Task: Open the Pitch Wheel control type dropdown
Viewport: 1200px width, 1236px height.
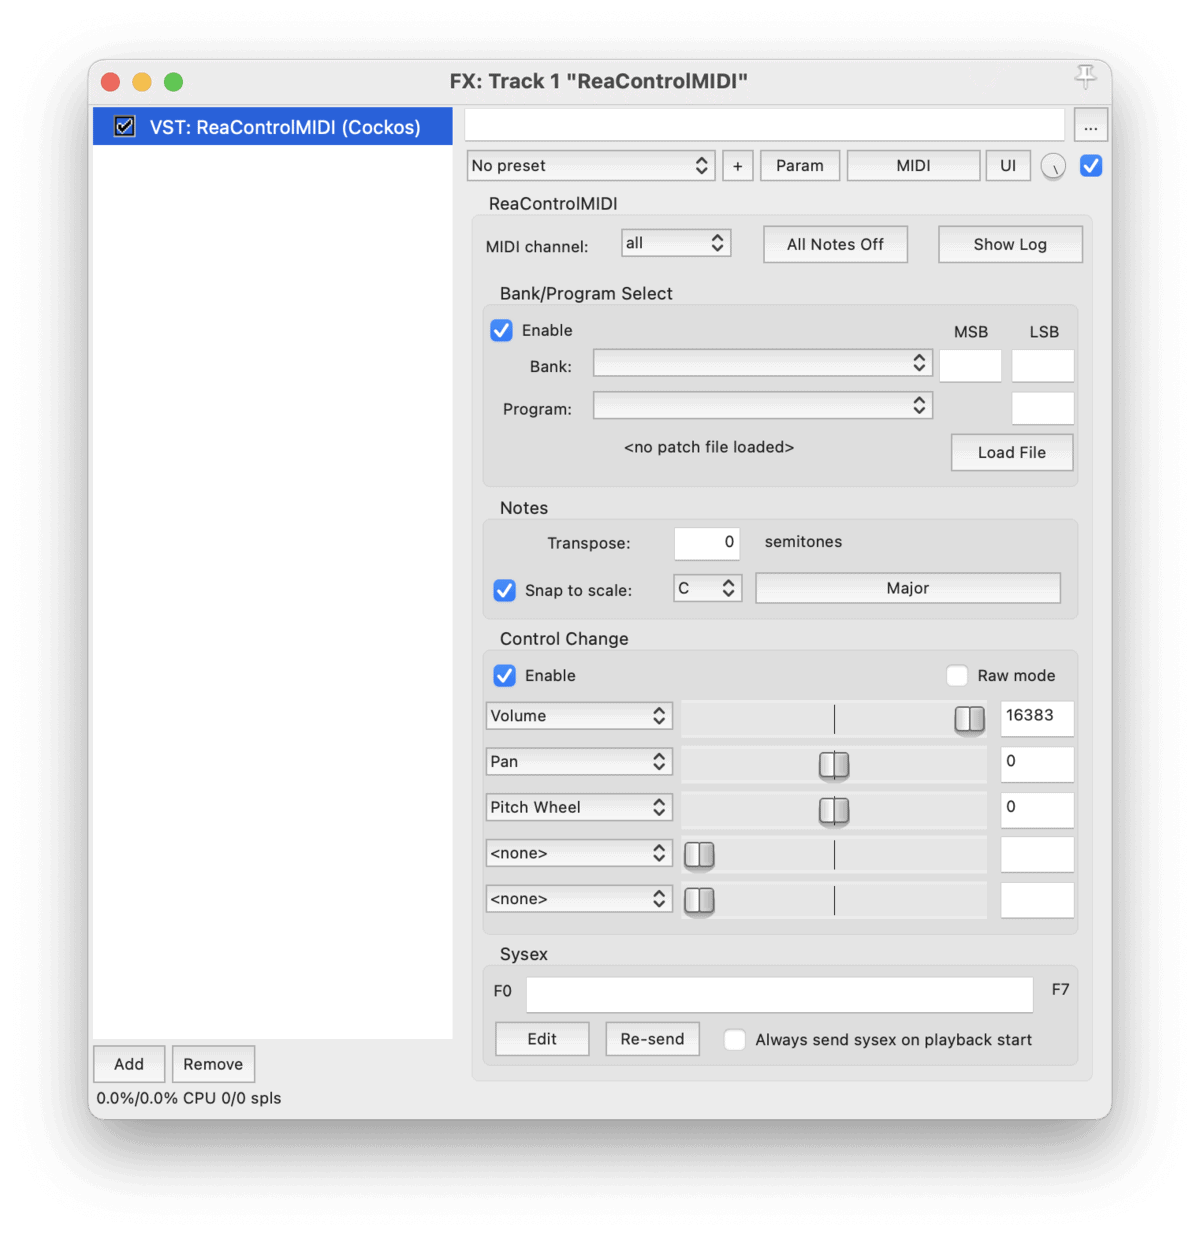Action: [579, 807]
